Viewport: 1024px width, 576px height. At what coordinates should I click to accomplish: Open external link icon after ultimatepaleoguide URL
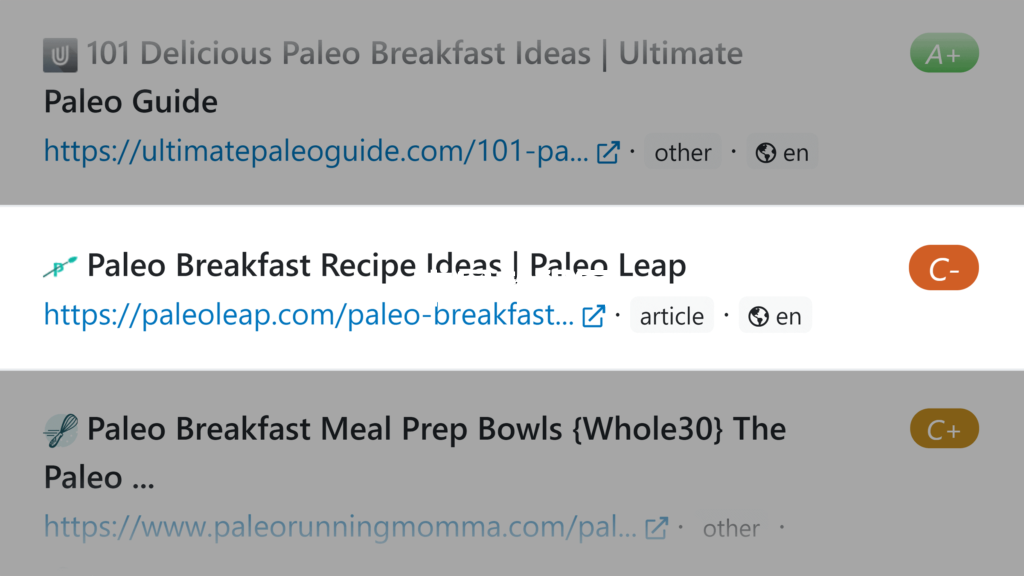[x=608, y=152]
